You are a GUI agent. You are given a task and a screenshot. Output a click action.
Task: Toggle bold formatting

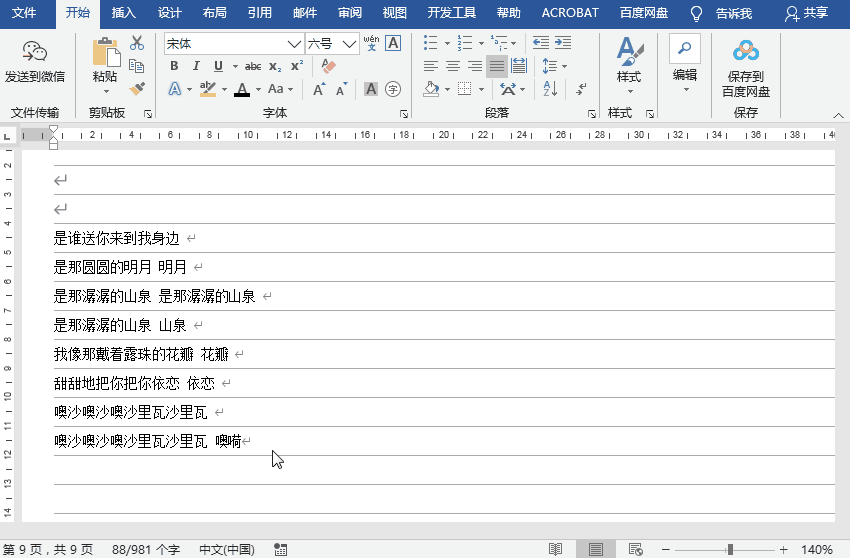coord(174,66)
